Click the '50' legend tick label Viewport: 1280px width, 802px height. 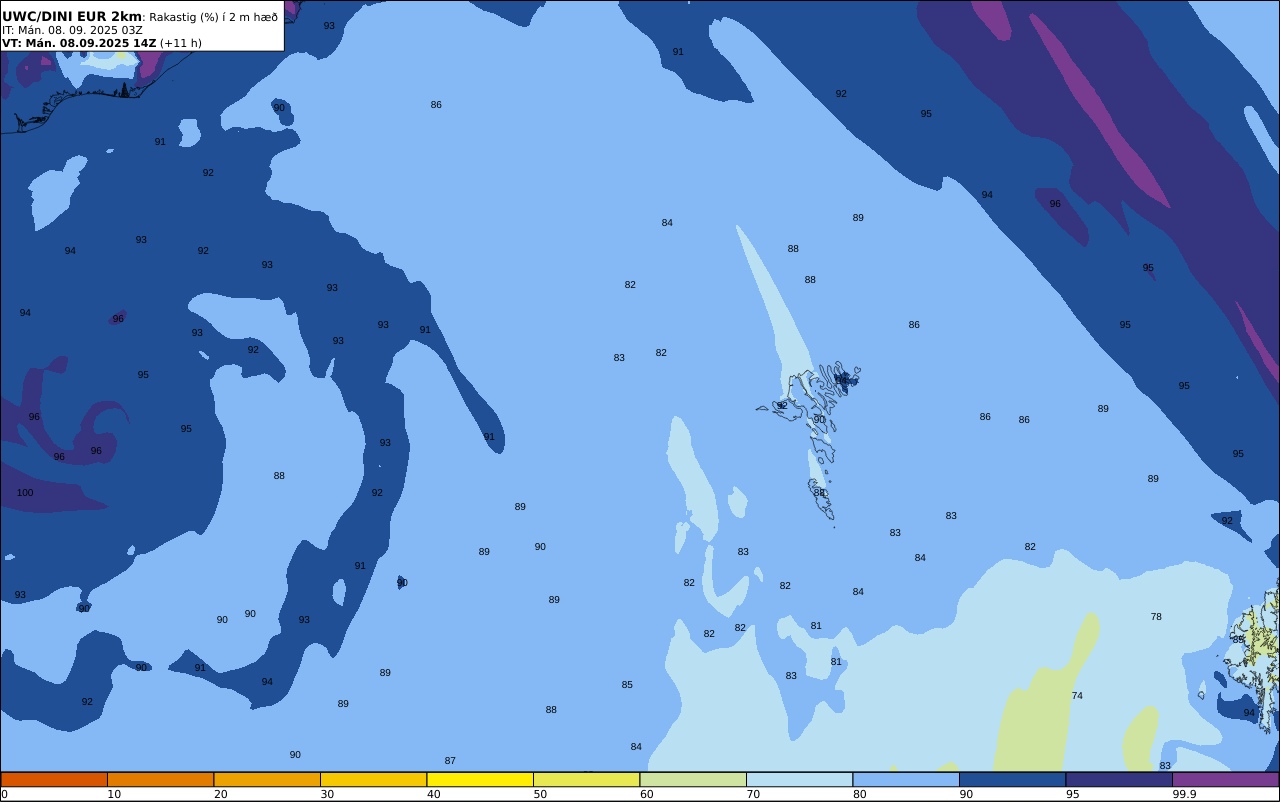(540, 794)
